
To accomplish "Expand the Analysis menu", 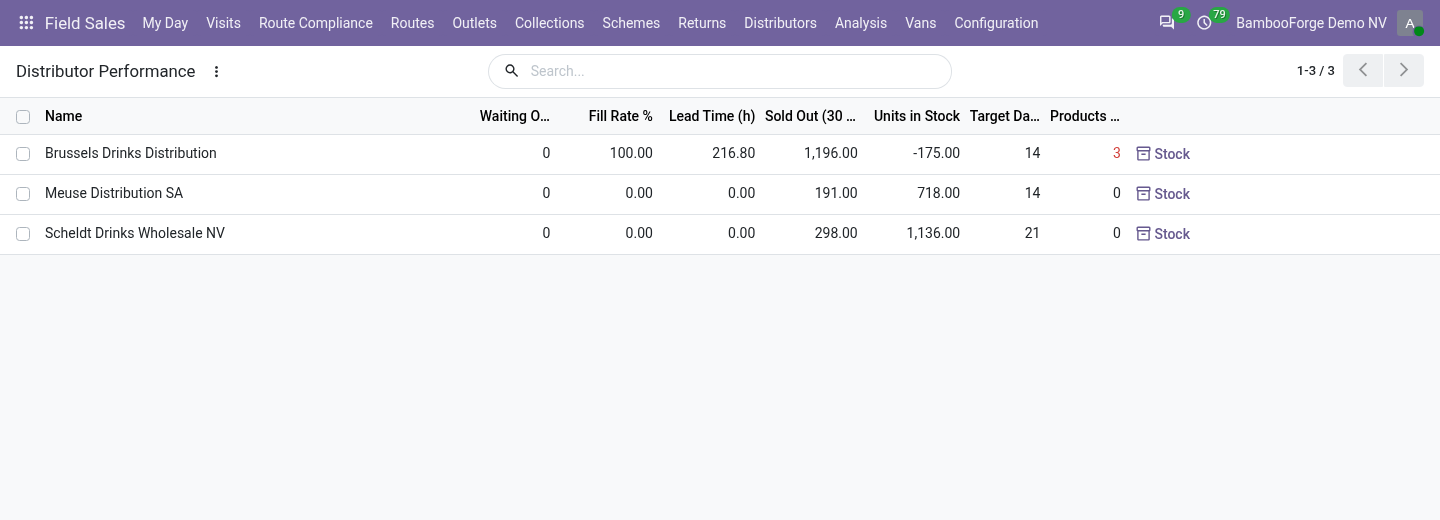I will click(x=861, y=23).
